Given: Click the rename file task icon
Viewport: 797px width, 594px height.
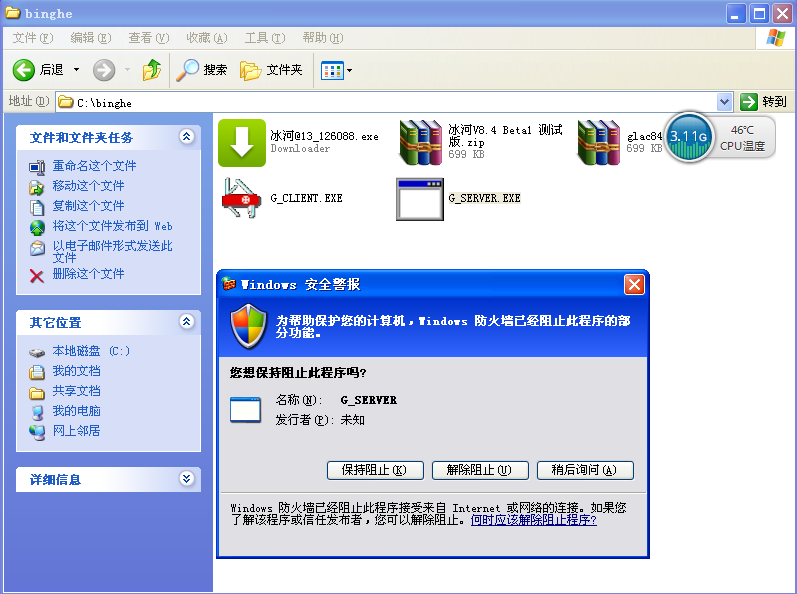Looking at the screenshot, I should coord(37,167).
